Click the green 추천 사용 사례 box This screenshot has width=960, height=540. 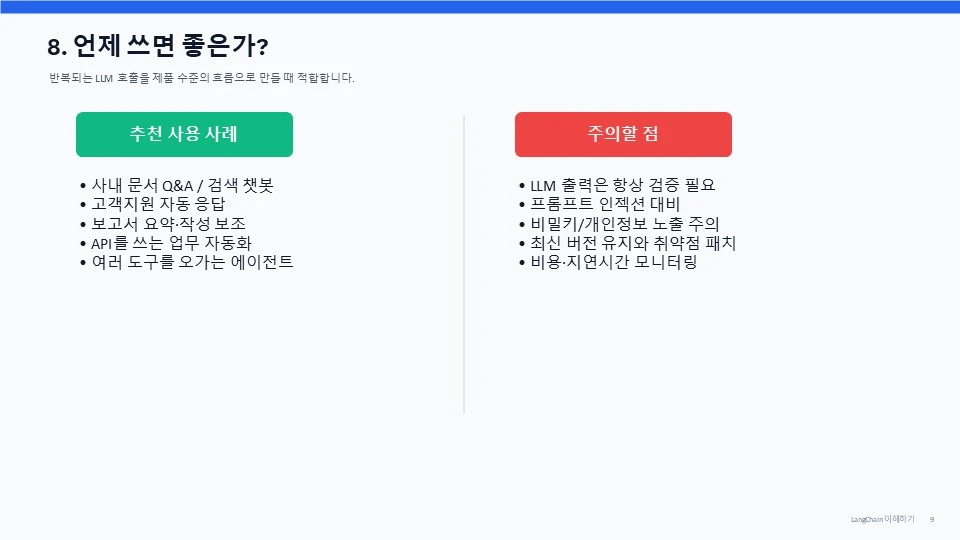coord(184,134)
